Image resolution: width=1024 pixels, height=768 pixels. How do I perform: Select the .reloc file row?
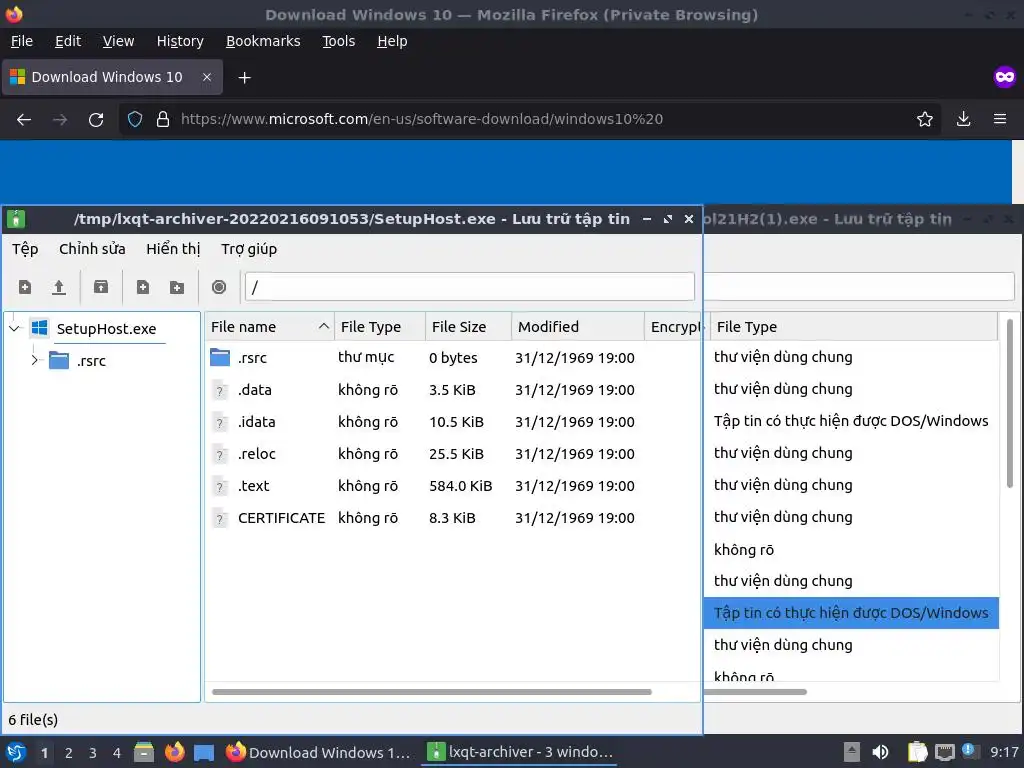pos(453,454)
